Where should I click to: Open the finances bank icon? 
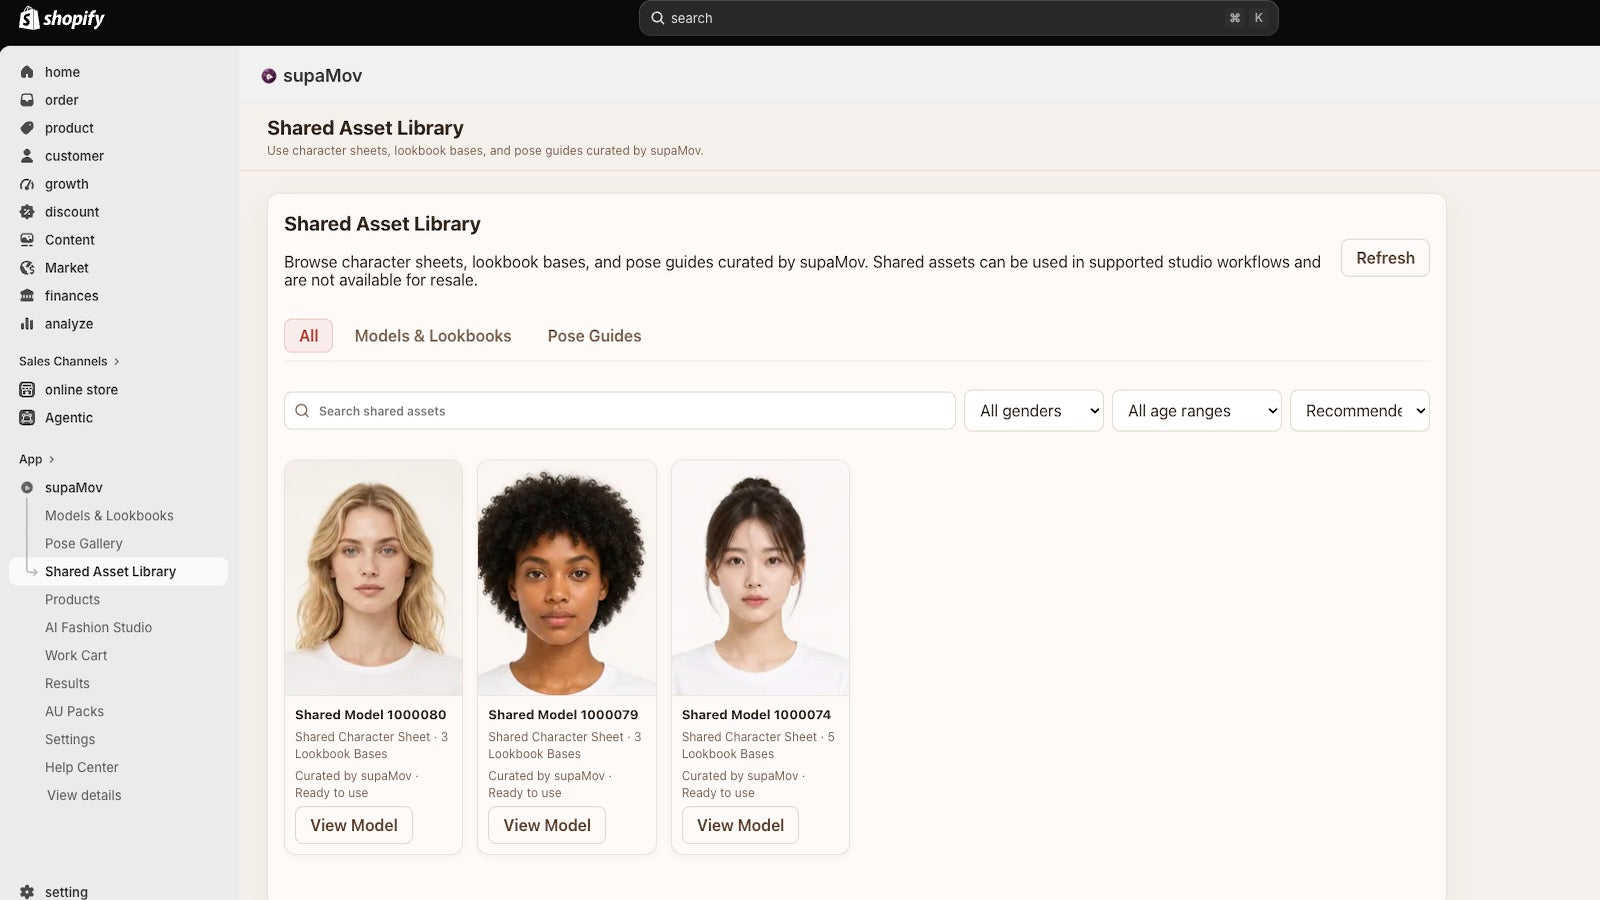tap(27, 296)
